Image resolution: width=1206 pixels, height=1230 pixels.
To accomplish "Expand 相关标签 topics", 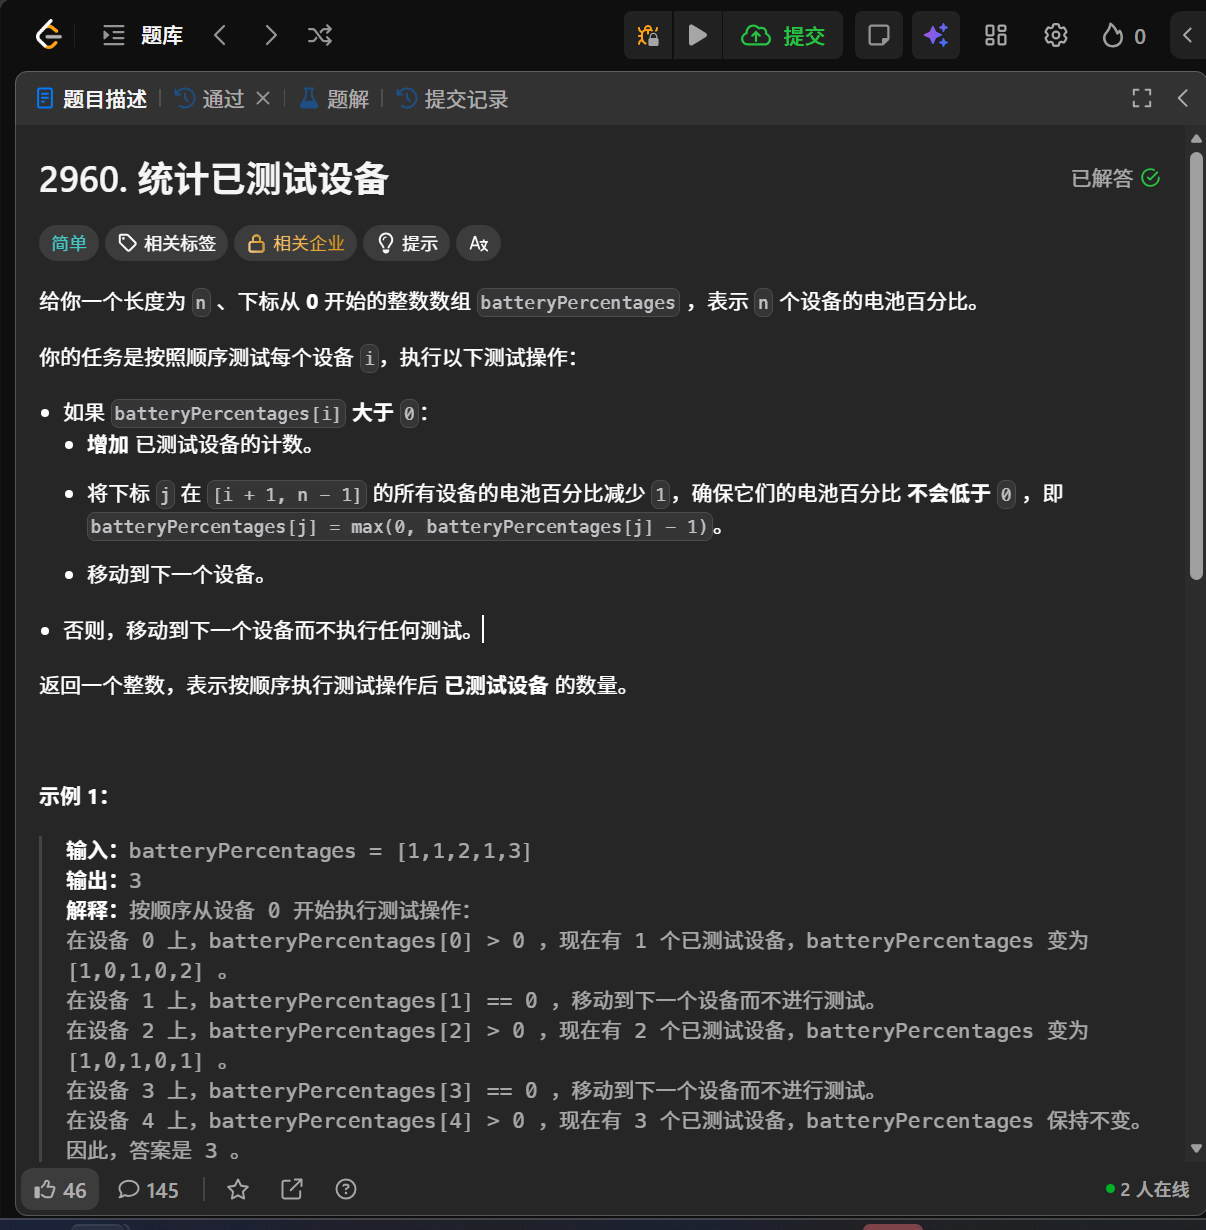I will [x=167, y=243].
